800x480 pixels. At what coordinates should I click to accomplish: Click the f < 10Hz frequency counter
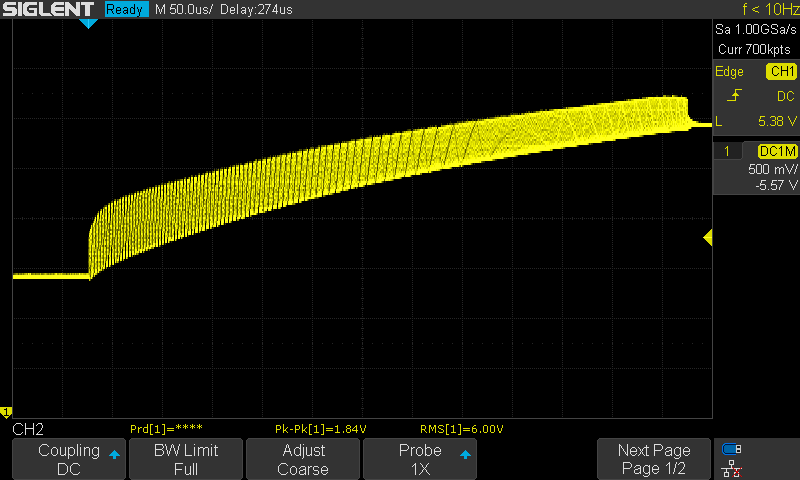(x=770, y=9)
